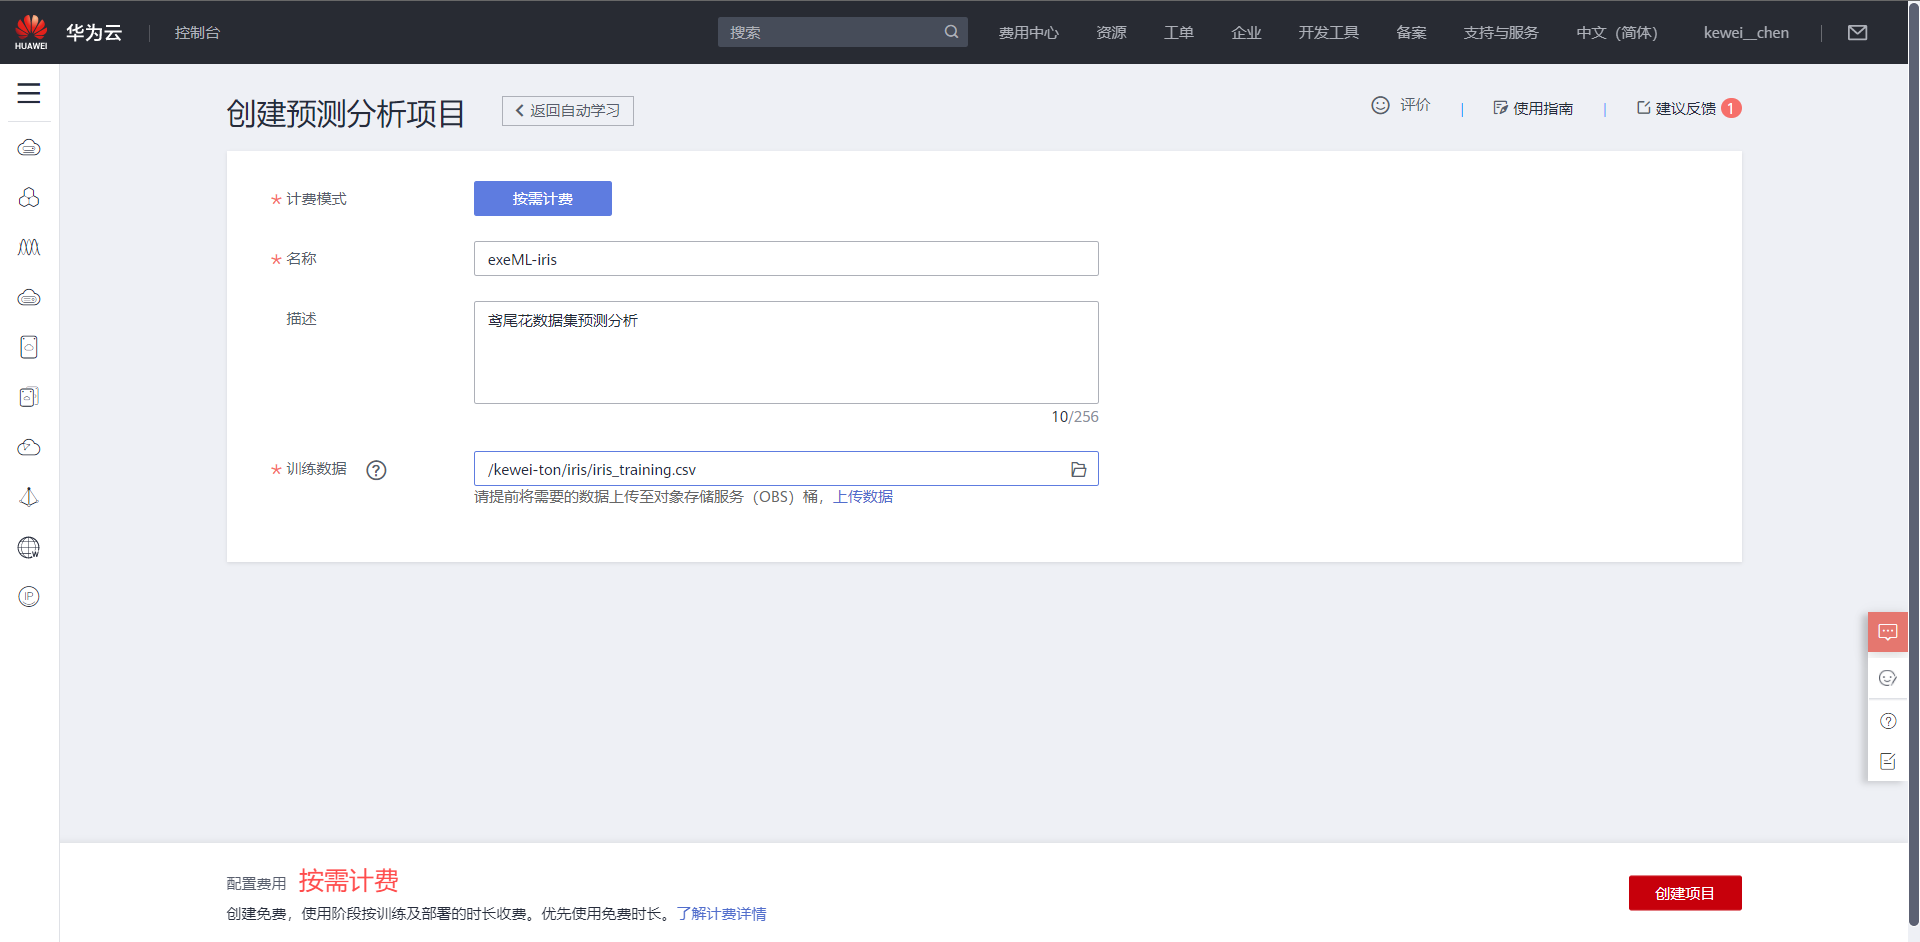
Task: Click the description textarea
Action: click(786, 353)
